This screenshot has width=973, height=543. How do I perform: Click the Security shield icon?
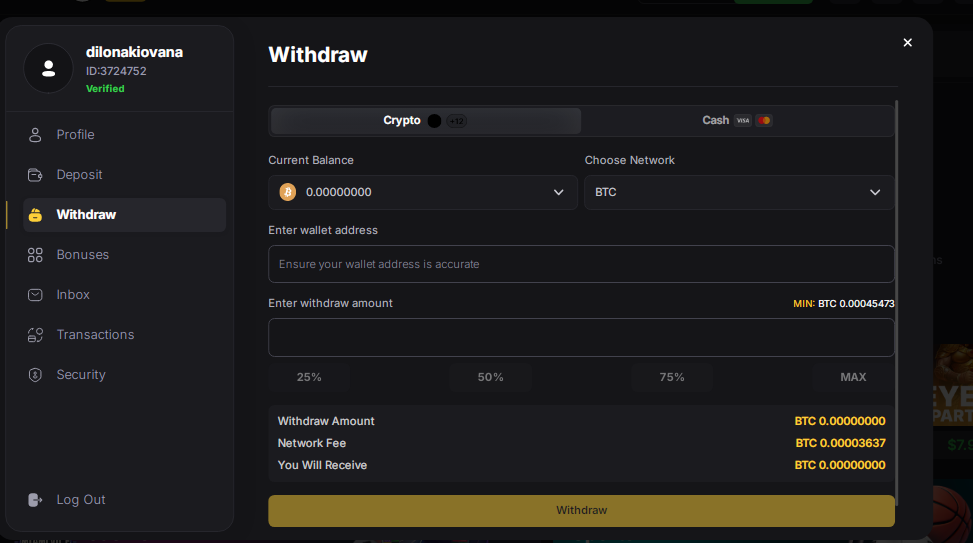click(x=35, y=375)
